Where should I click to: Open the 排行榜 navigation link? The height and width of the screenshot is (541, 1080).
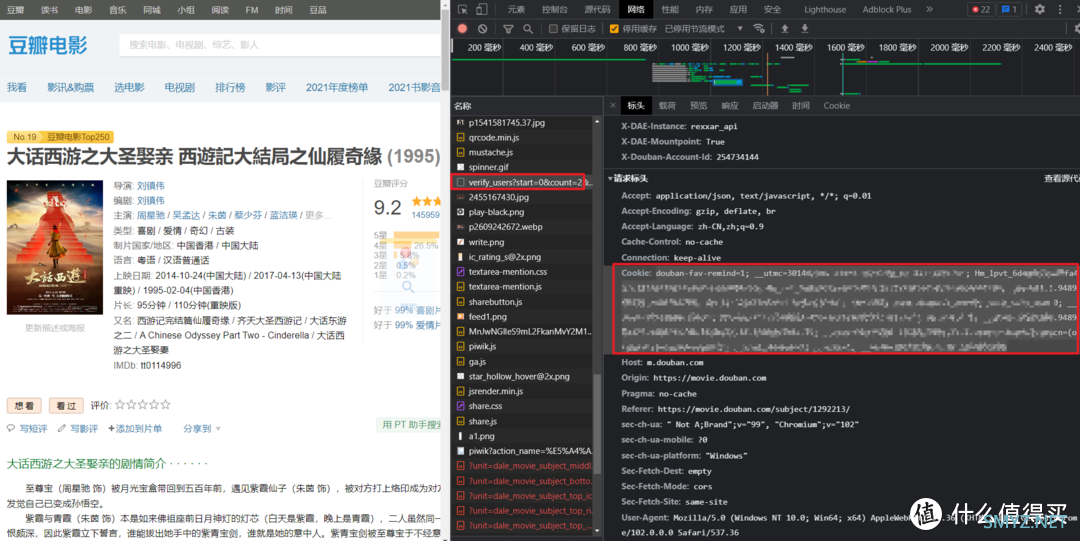[230, 88]
